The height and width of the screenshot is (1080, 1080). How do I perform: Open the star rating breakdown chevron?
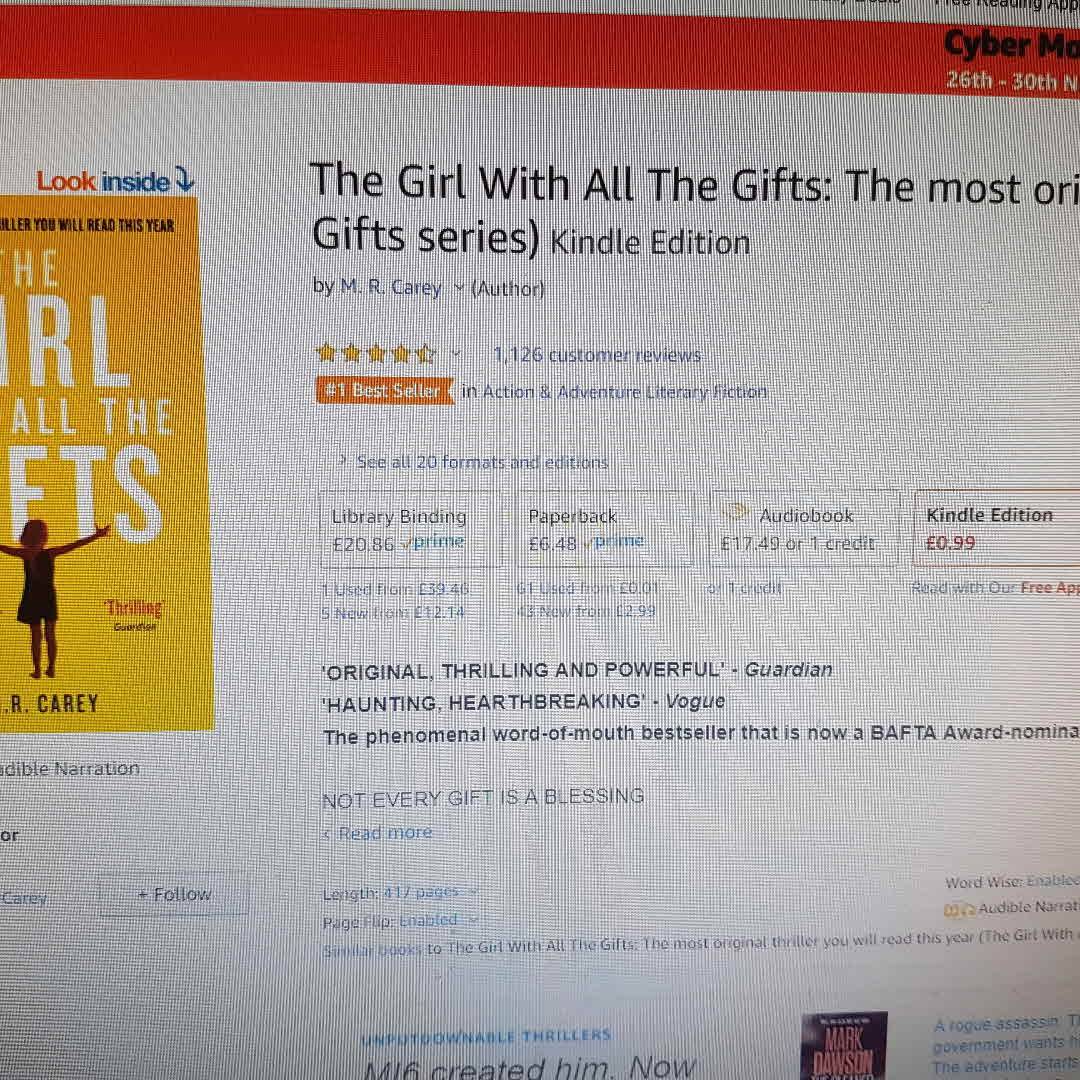pos(455,355)
